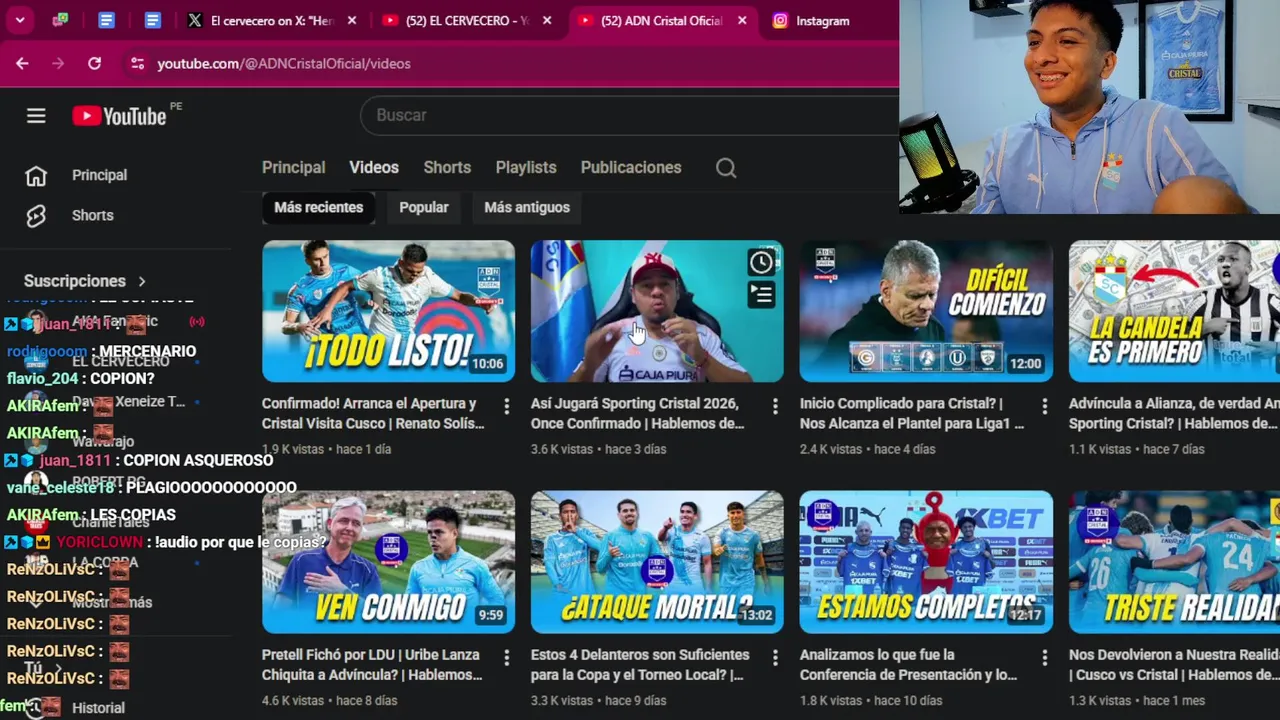Switch to the first Google Docs tab
The height and width of the screenshot is (720, 1280).
[x=107, y=20]
